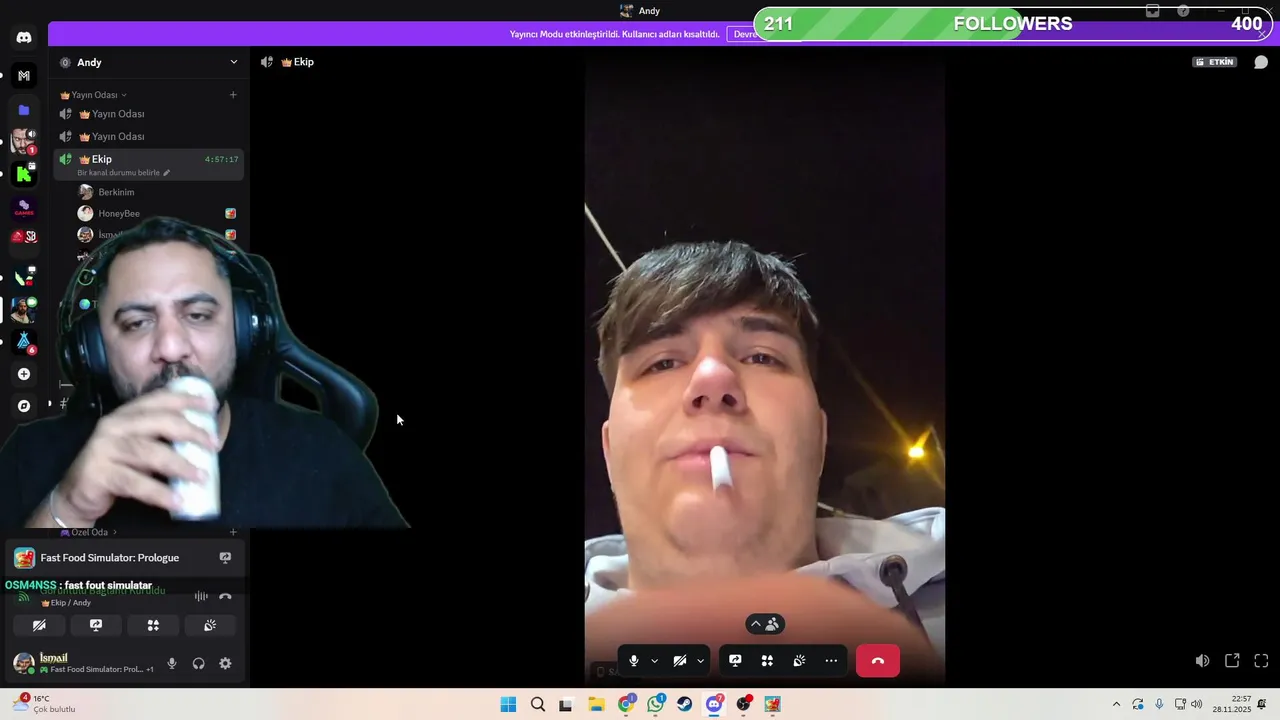Open activities button in call controls
Viewport: 1280px width, 720px height.
(767, 661)
